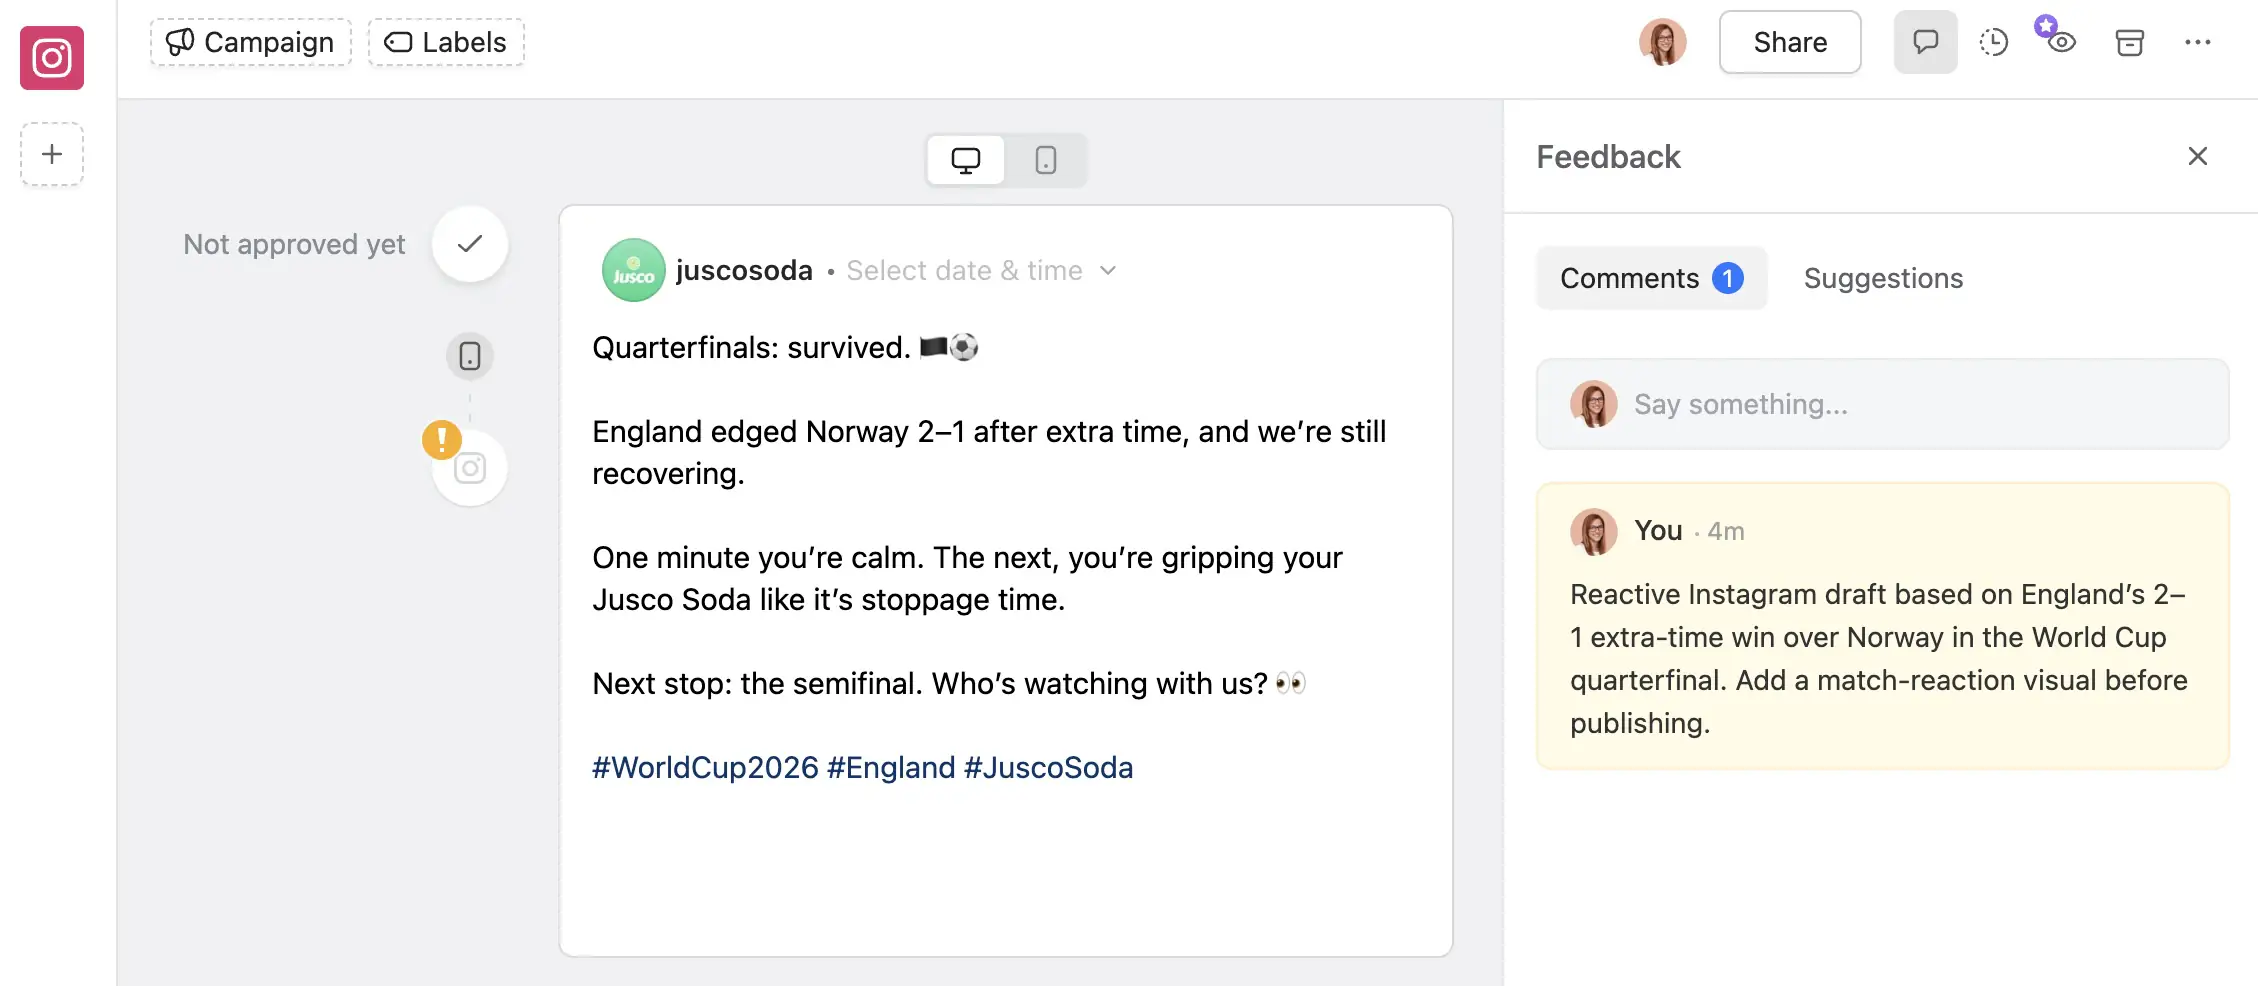Click the Comments count badge
Image resolution: width=2258 pixels, height=986 pixels.
point(1727,278)
